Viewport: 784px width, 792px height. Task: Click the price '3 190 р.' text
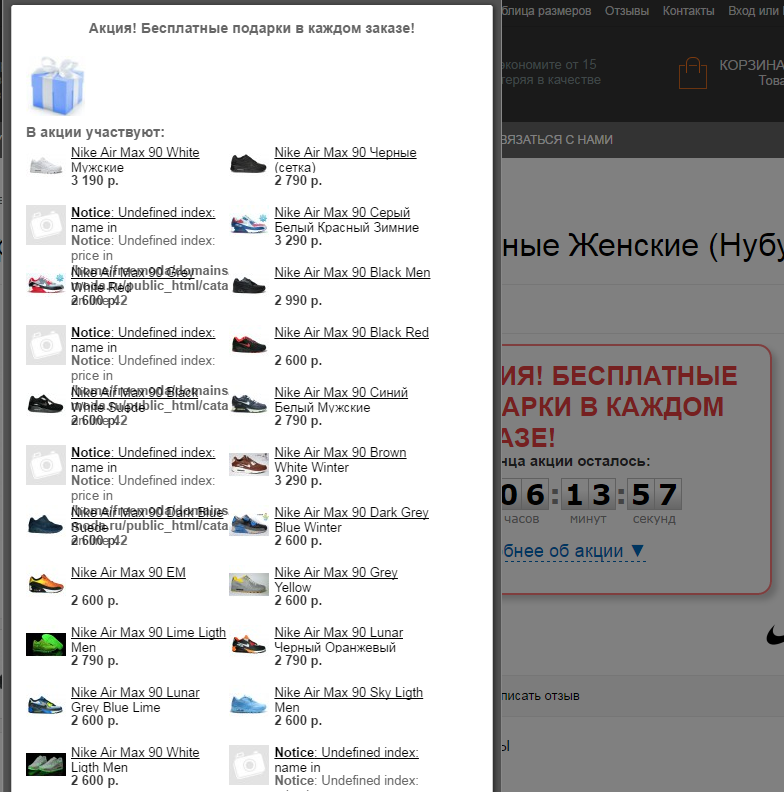pyautogui.click(x=94, y=180)
